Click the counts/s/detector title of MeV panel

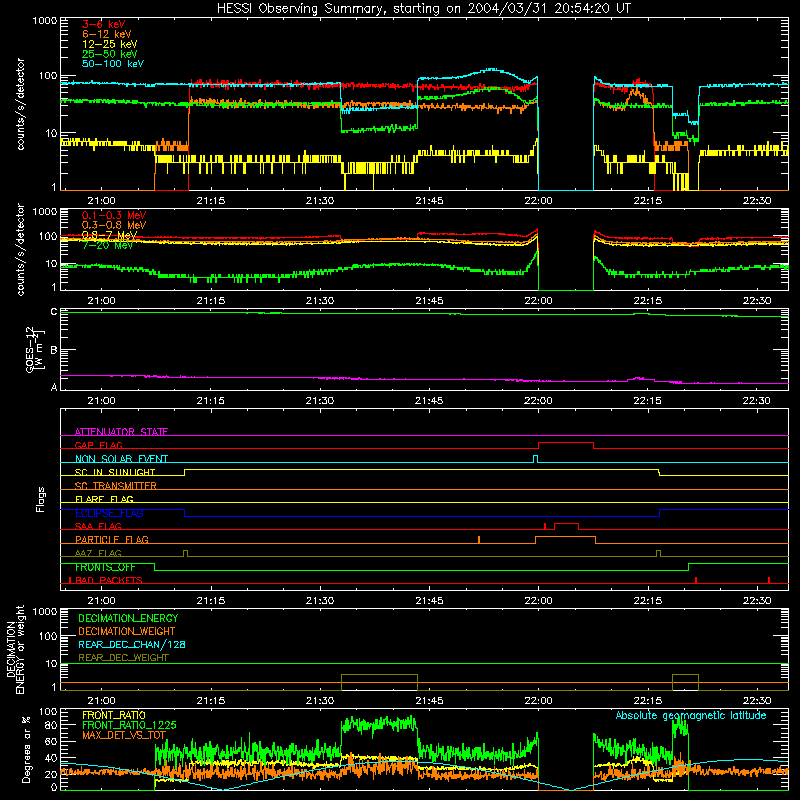pyautogui.click(x=20, y=249)
